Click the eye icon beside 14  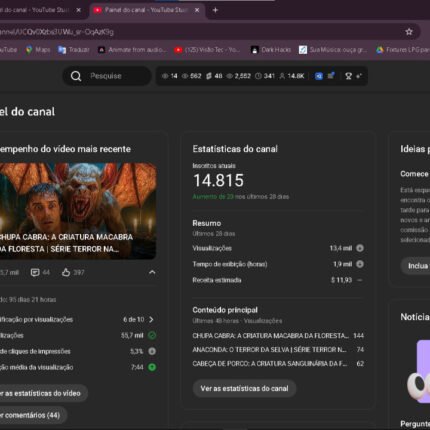(165, 76)
